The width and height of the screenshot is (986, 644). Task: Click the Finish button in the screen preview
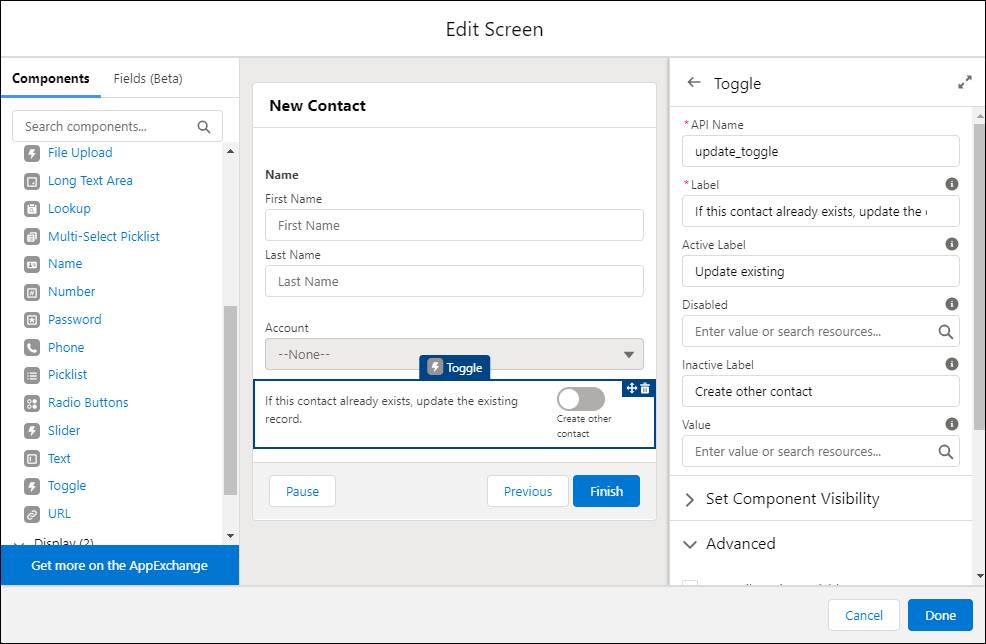(x=606, y=491)
